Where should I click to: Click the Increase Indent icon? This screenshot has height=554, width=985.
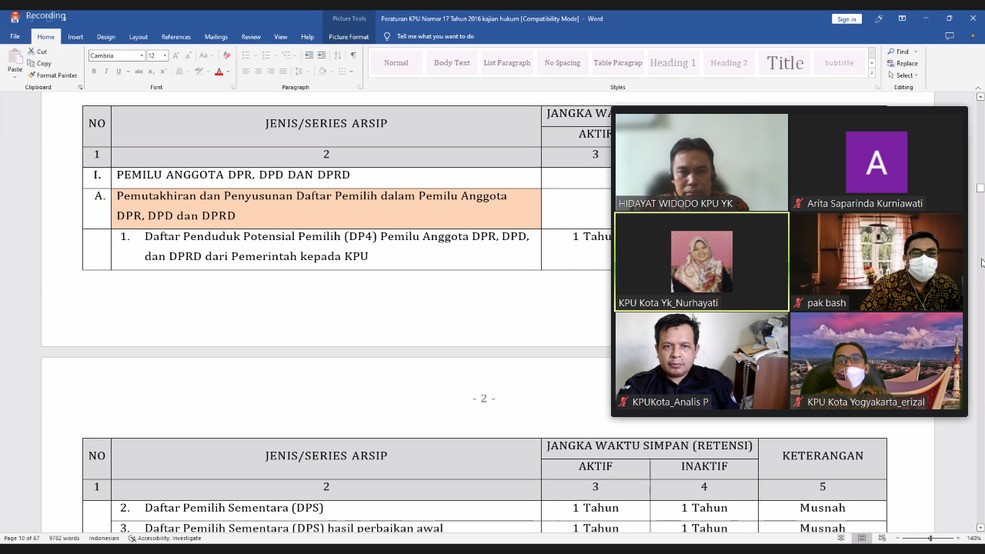(322, 56)
